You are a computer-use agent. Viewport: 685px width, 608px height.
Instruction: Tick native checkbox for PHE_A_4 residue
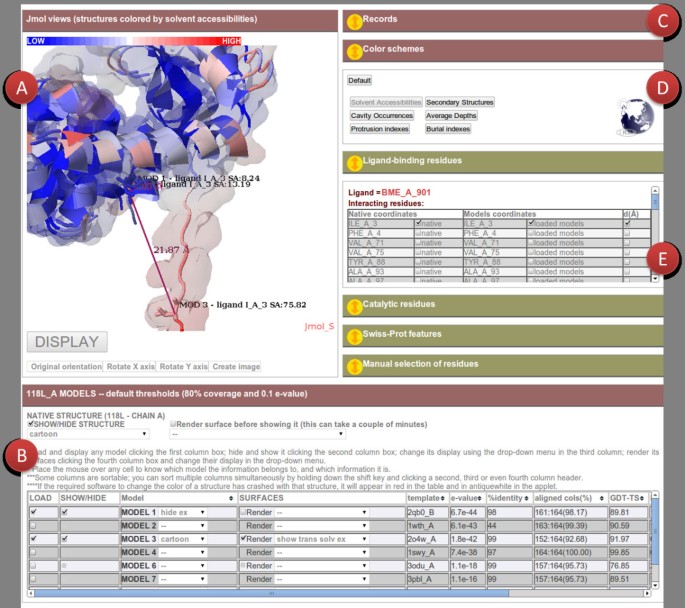(x=418, y=233)
